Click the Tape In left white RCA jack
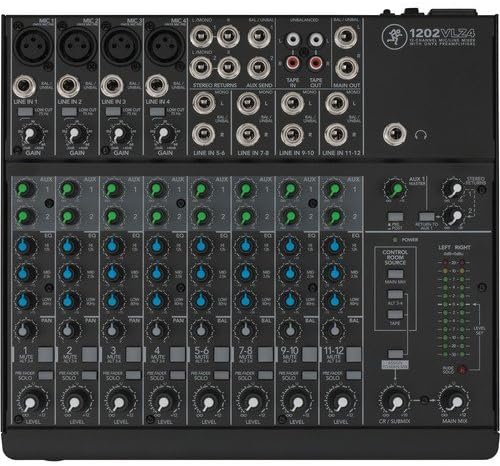The image size is (500, 466). (x=292, y=40)
